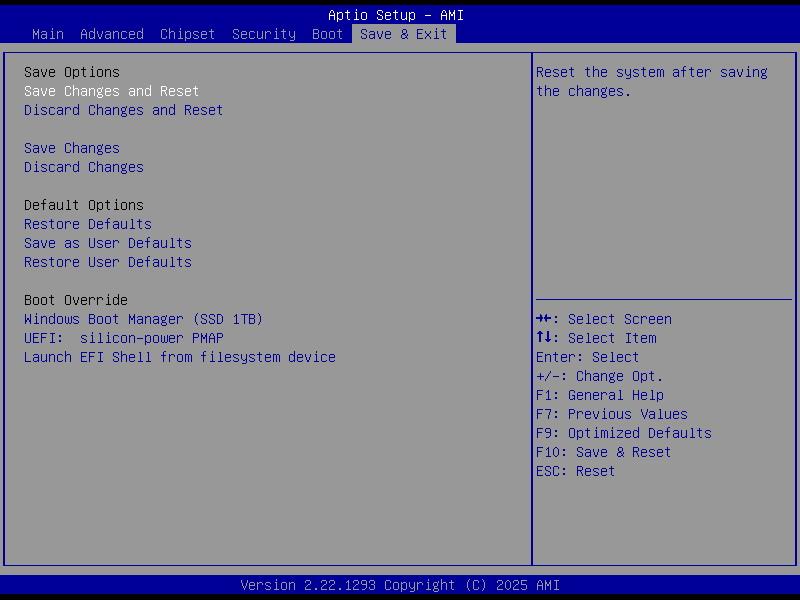Image resolution: width=800 pixels, height=600 pixels.
Task: Click the 'F9: Optimized Defaults' hint
Action: pyautogui.click(x=623, y=433)
